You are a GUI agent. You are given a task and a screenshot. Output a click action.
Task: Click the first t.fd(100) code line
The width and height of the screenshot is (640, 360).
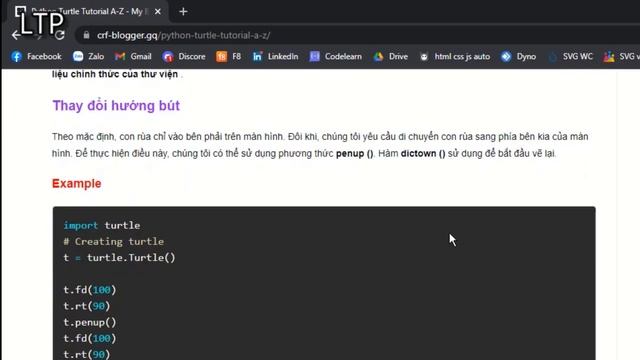(x=89, y=290)
